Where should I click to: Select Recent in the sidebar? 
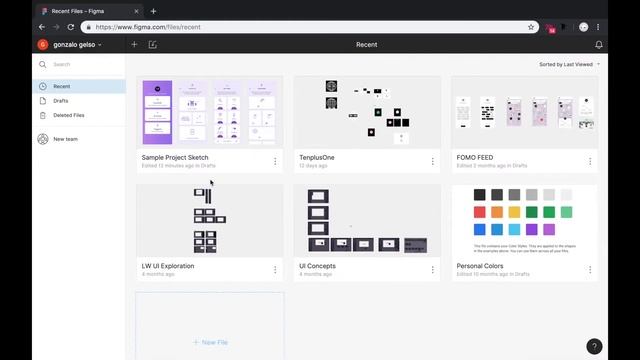(x=79, y=86)
